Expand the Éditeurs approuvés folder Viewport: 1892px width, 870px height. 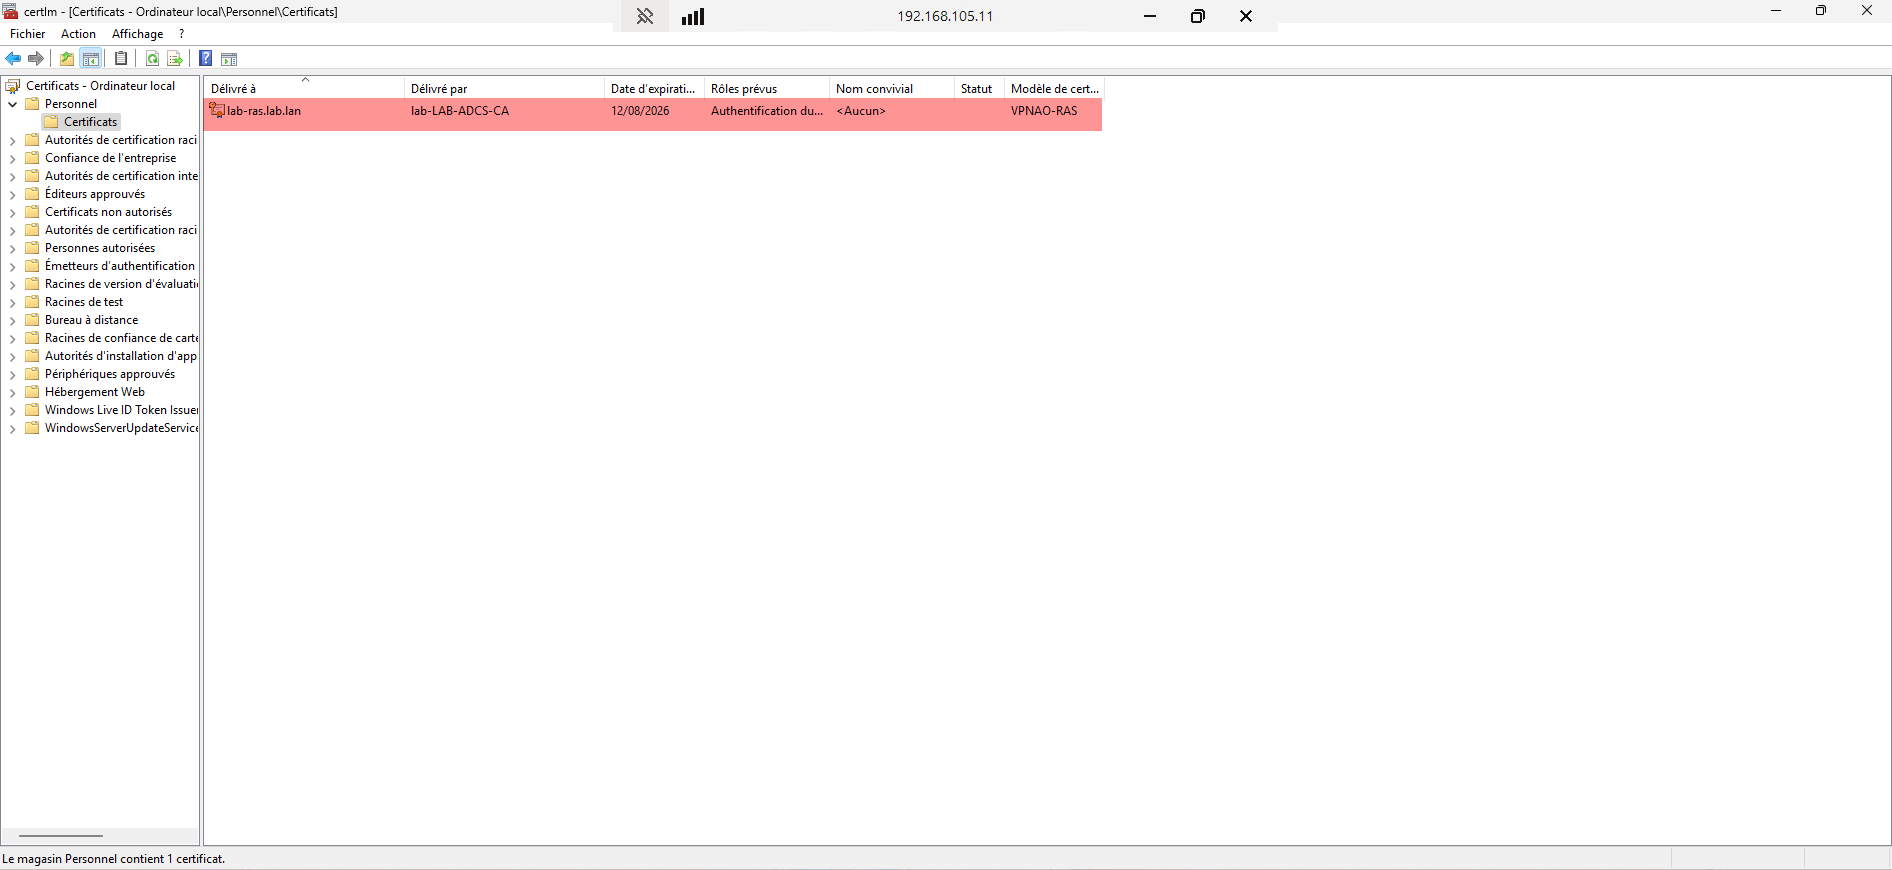(12, 194)
